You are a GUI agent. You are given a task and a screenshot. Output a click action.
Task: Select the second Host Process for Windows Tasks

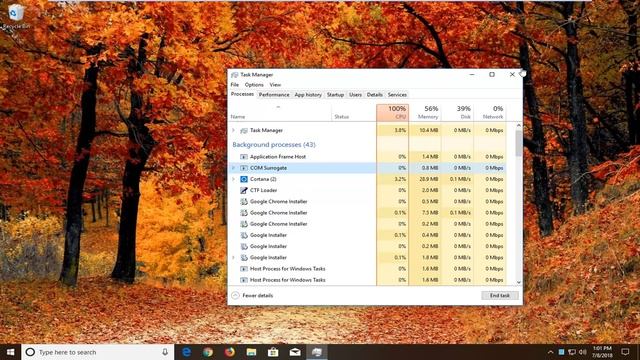tap(367, 280)
